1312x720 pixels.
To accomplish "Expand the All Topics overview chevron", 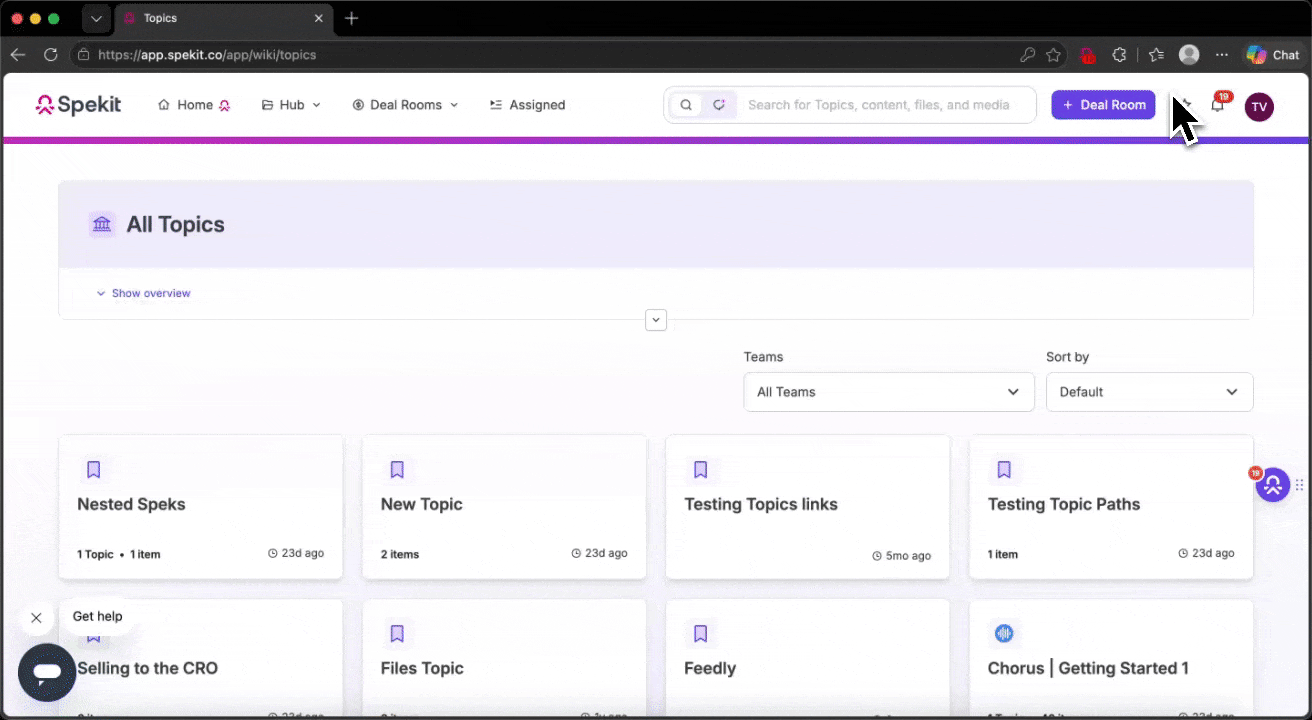I will pos(656,320).
